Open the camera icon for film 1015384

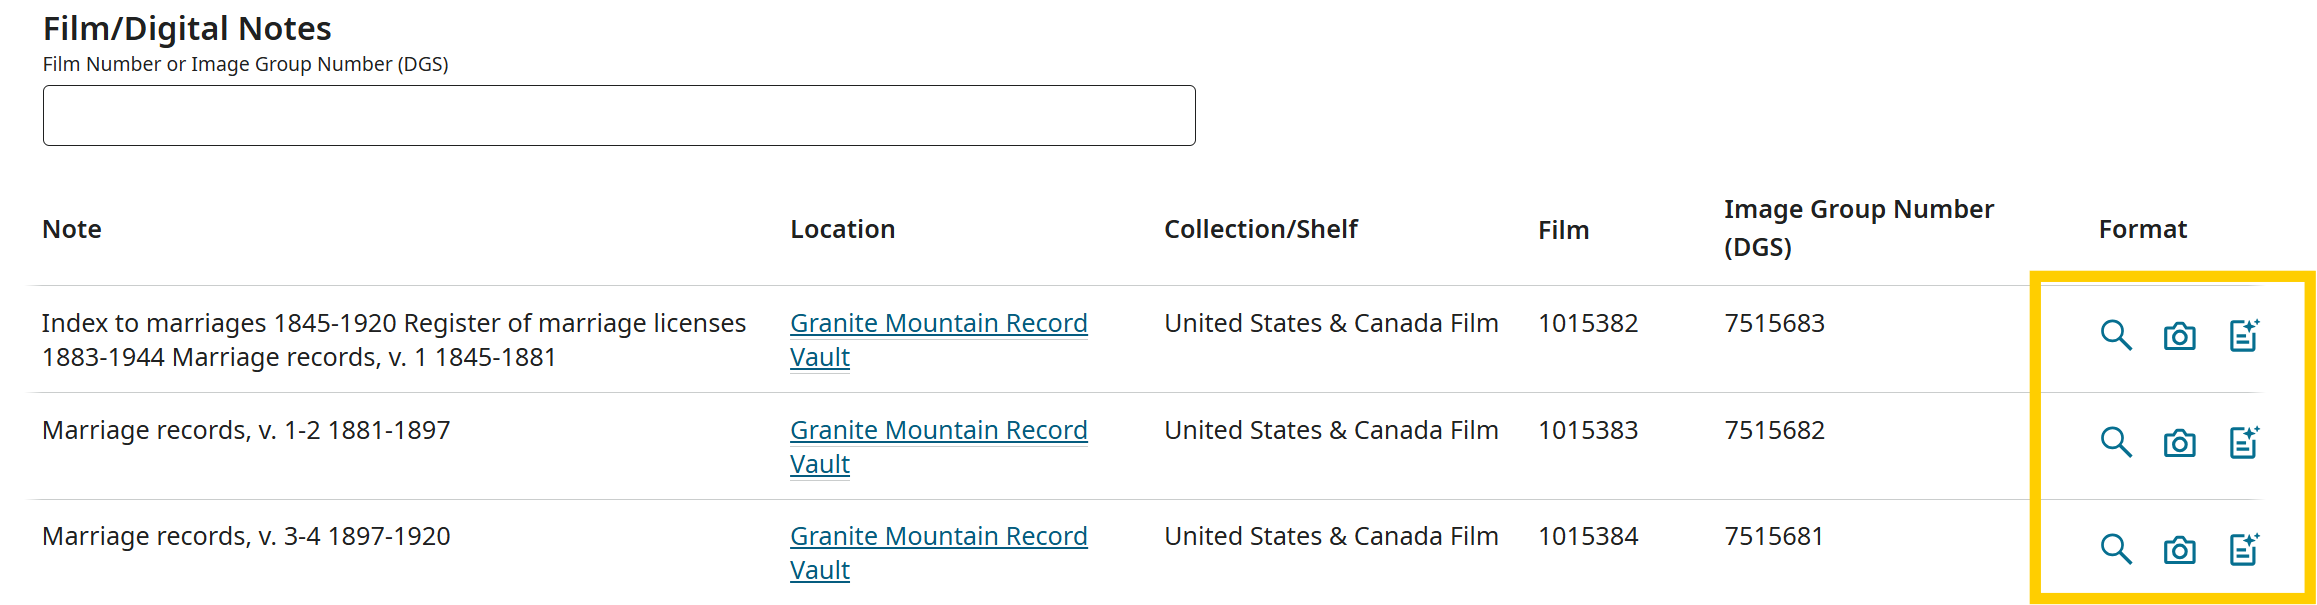(x=2179, y=550)
